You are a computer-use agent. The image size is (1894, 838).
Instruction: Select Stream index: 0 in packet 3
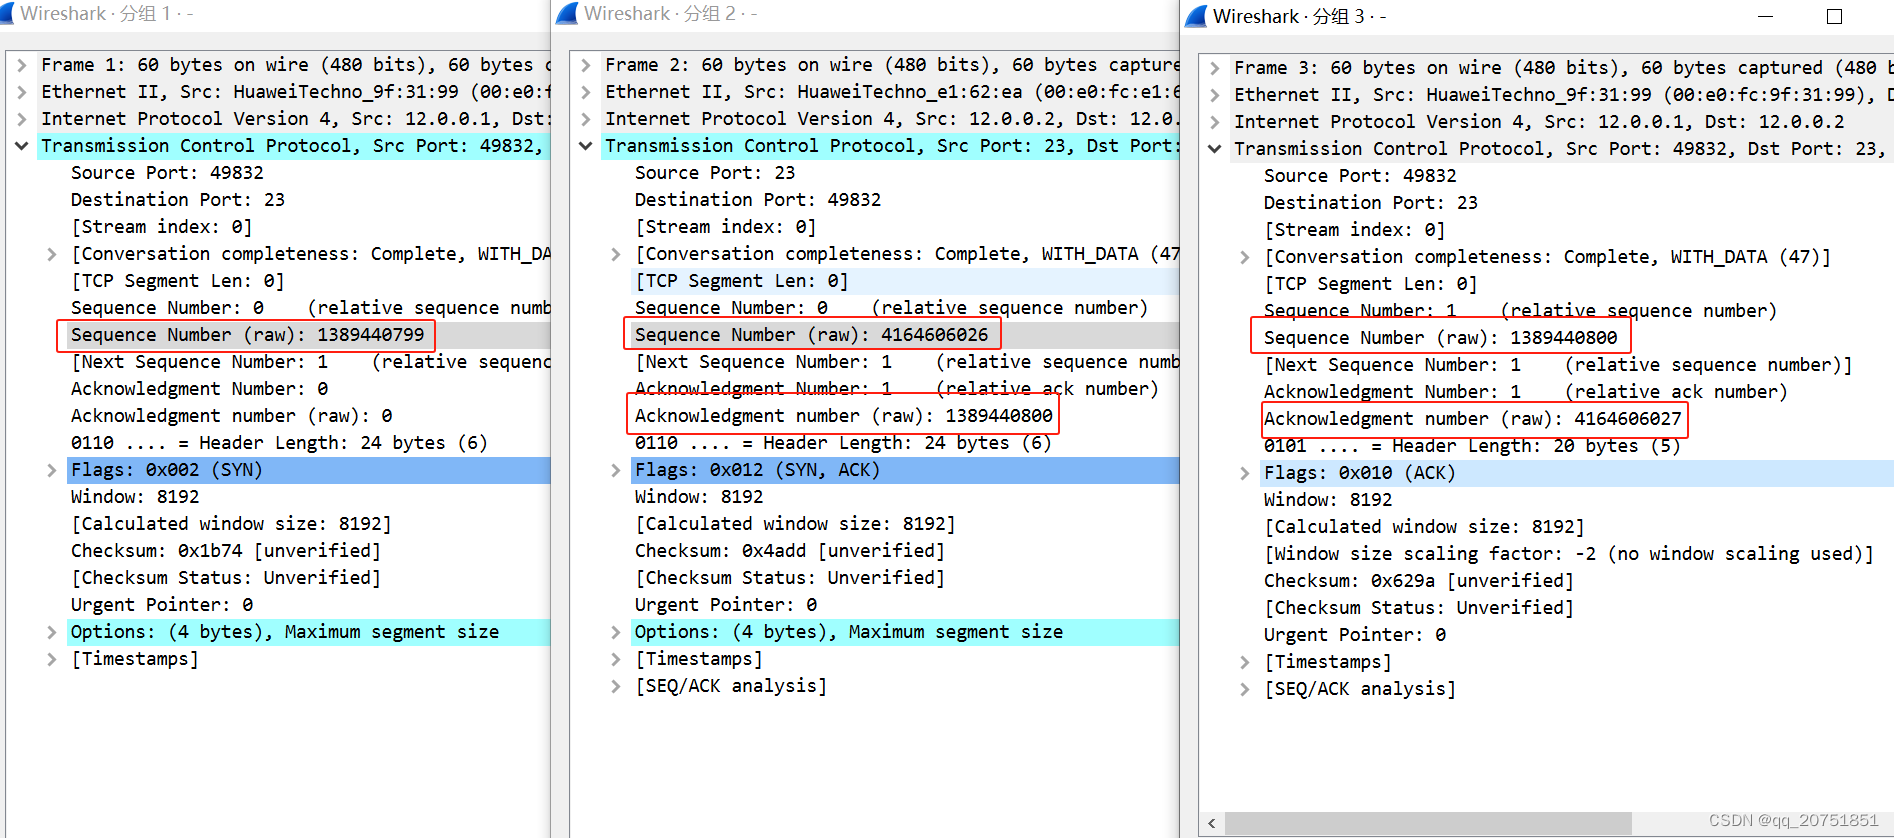(1354, 230)
